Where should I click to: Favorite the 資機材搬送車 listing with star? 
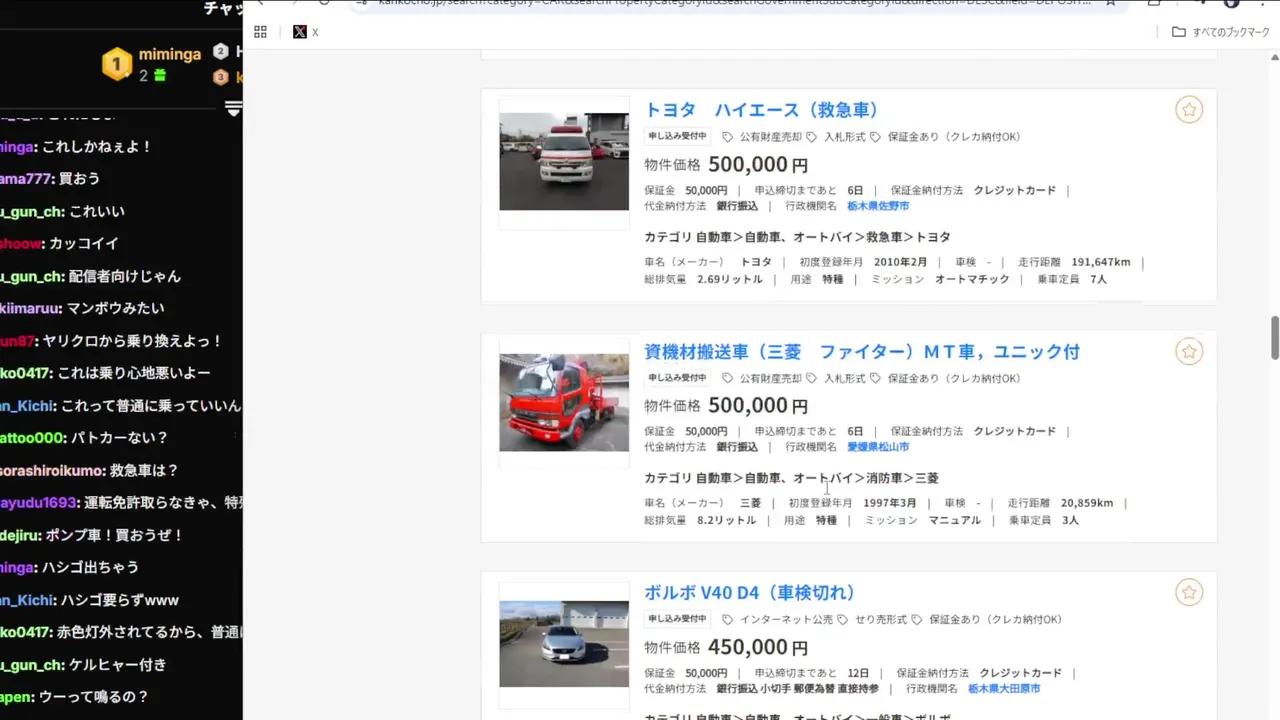(1189, 351)
